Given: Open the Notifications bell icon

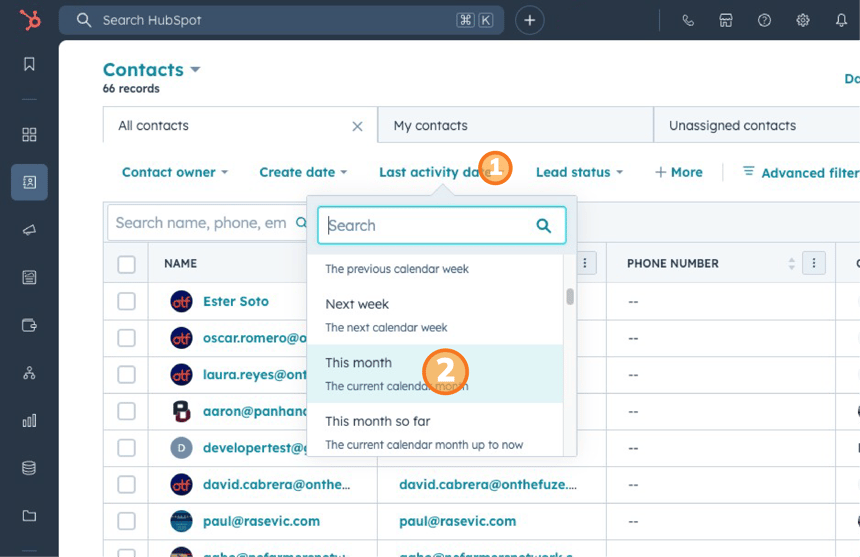Looking at the screenshot, I should coord(841,21).
